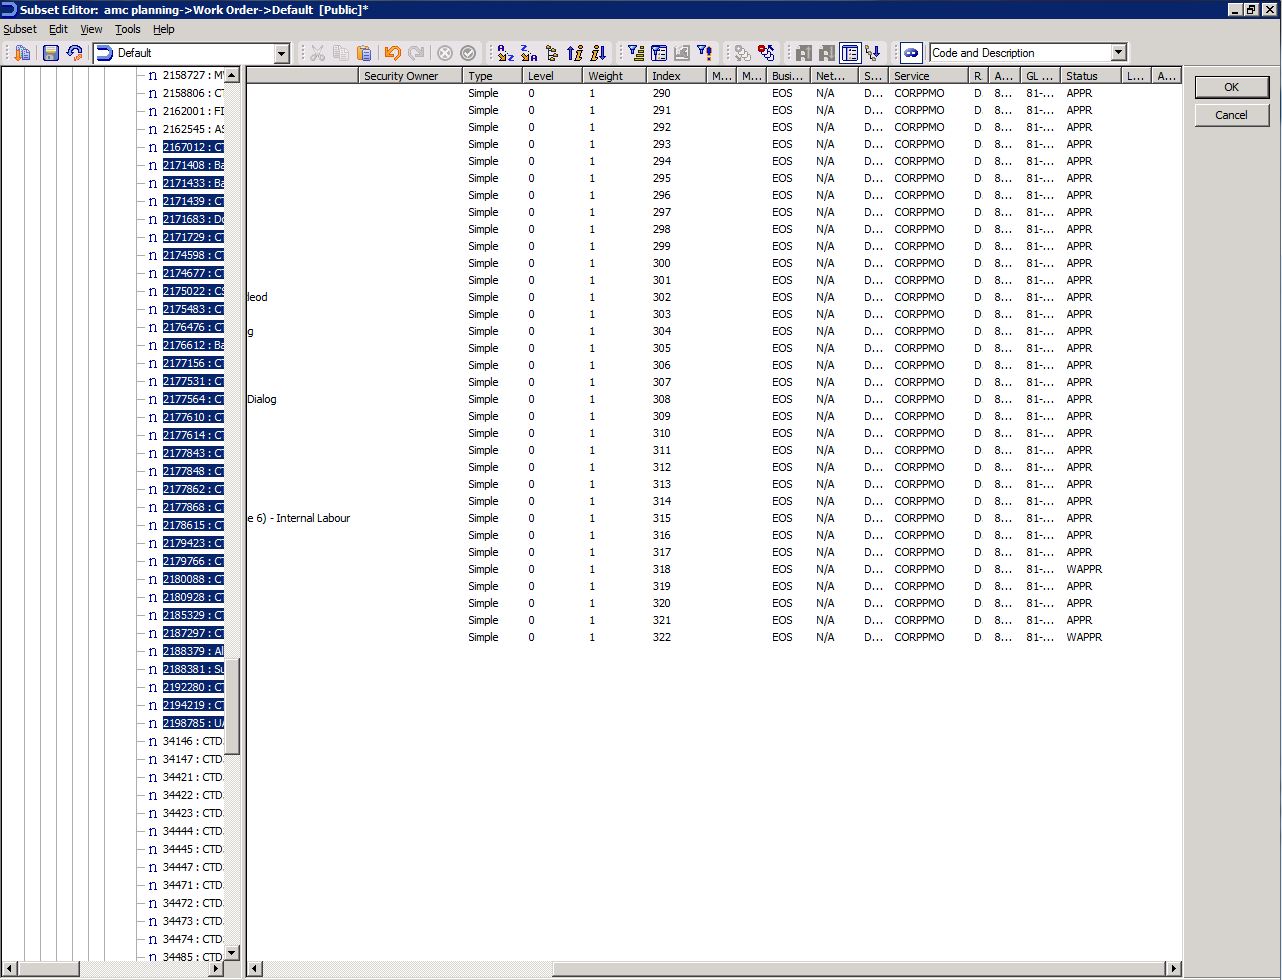
Task: Click the tree panel scroll down arrow
Action: pos(232,953)
